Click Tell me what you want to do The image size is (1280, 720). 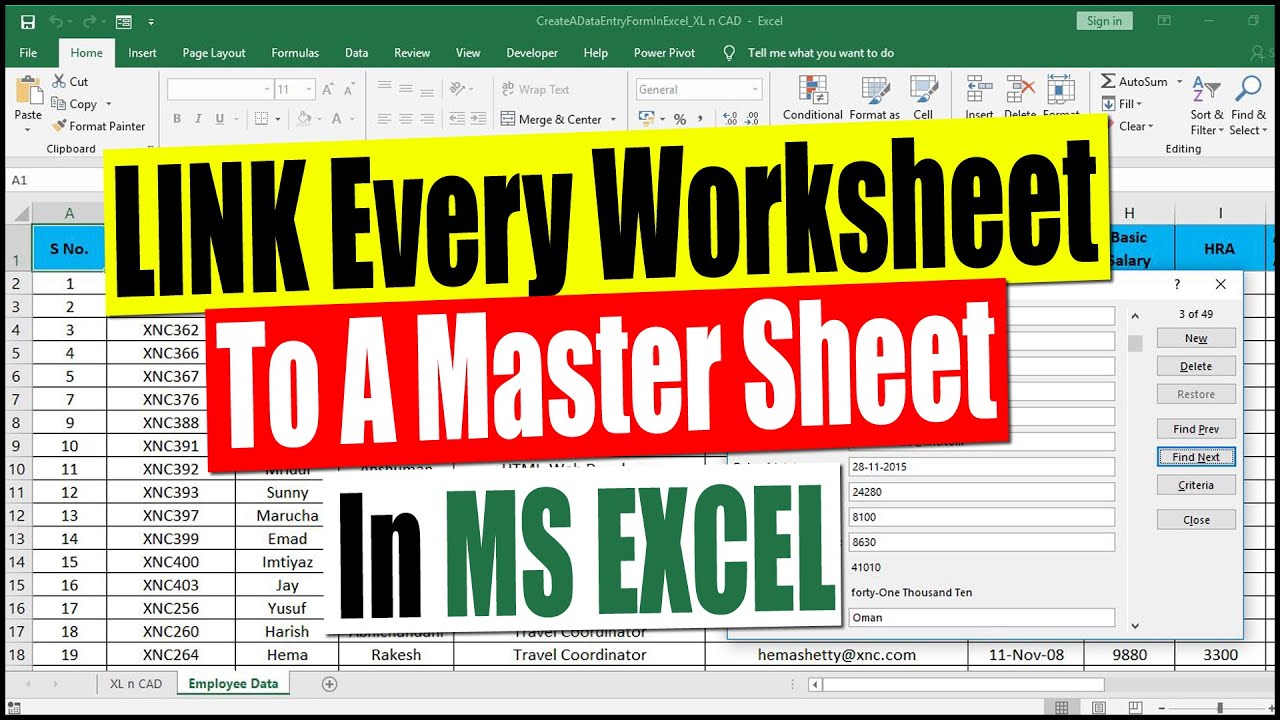821,53
